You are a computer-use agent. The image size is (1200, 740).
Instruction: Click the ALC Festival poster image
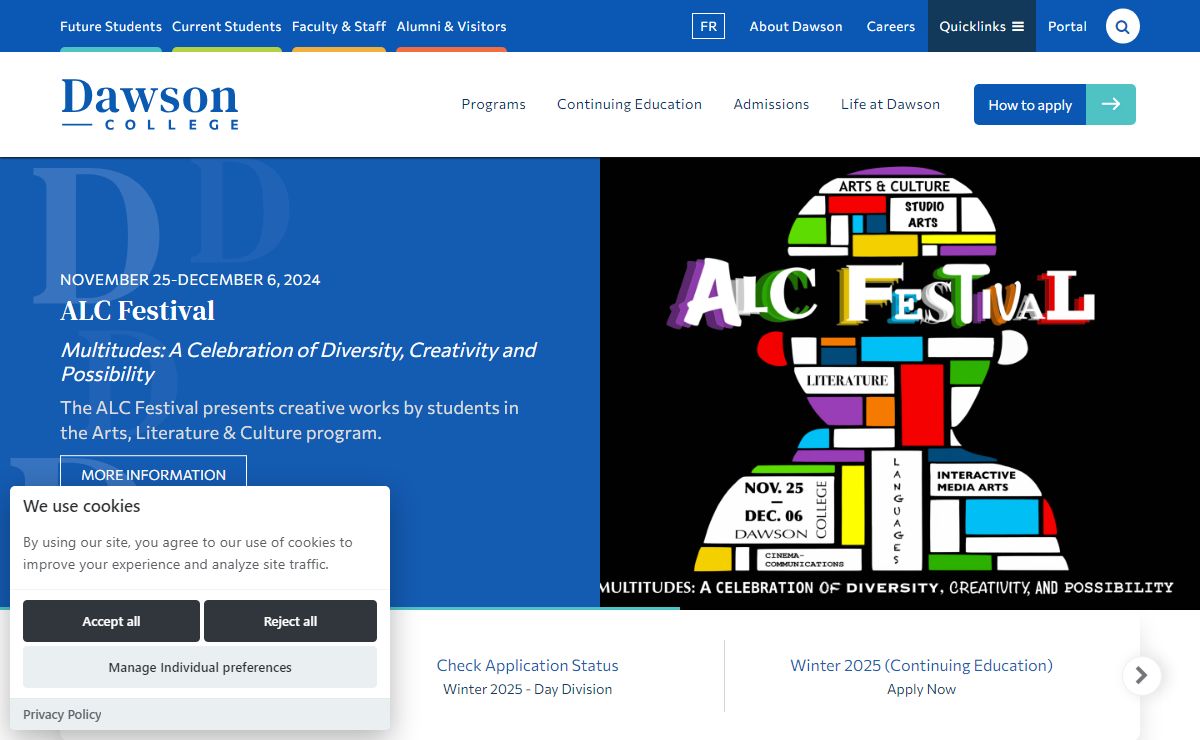pos(900,383)
